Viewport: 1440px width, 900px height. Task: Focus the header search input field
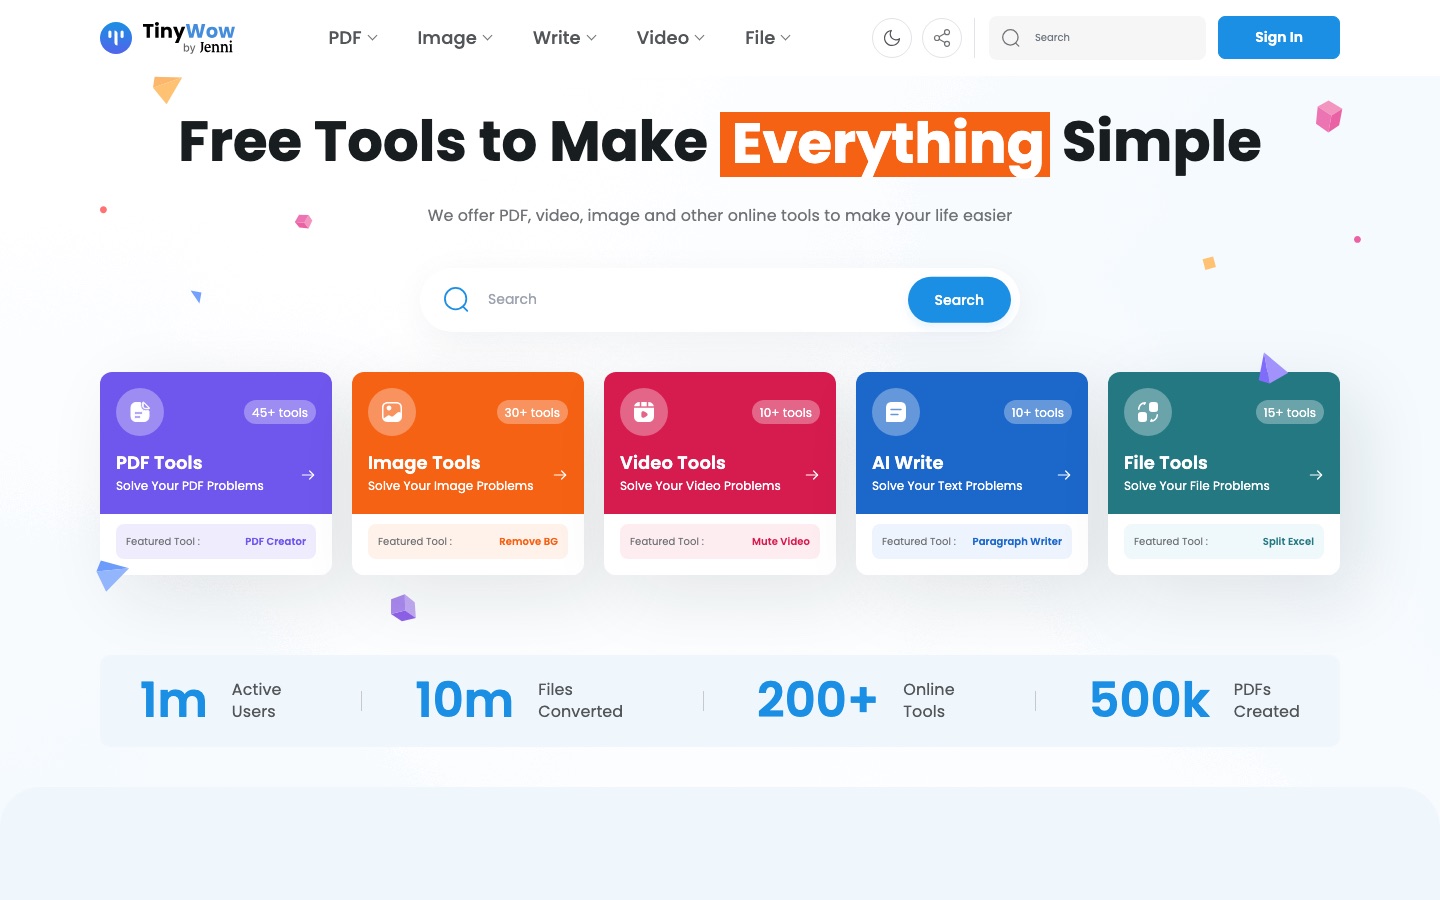(1097, 38)
